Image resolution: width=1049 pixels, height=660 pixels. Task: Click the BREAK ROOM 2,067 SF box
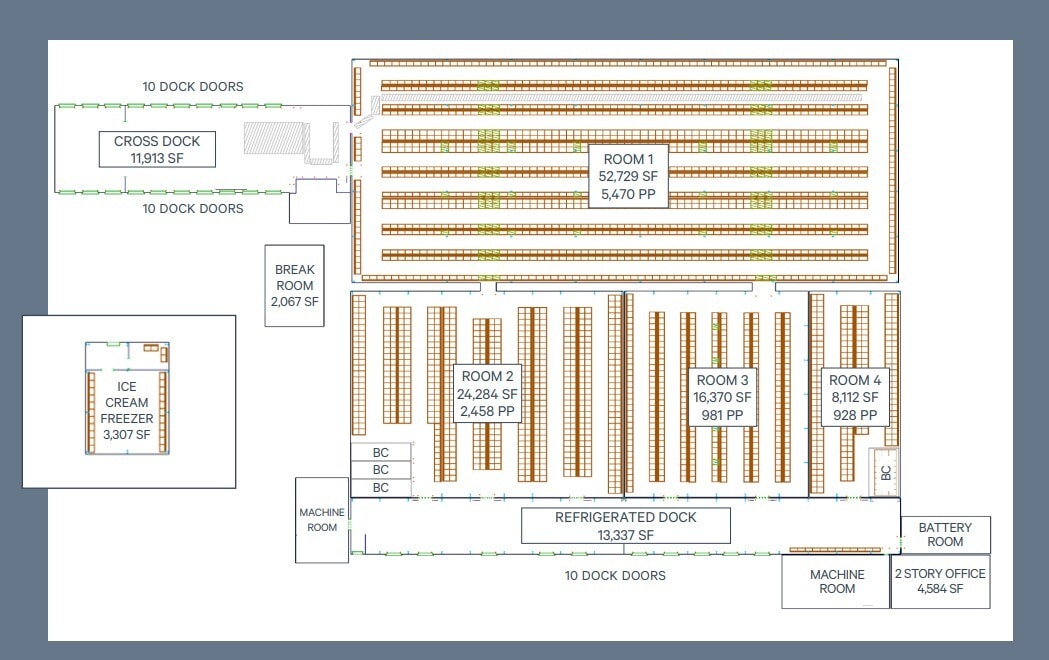pos(295,287)
